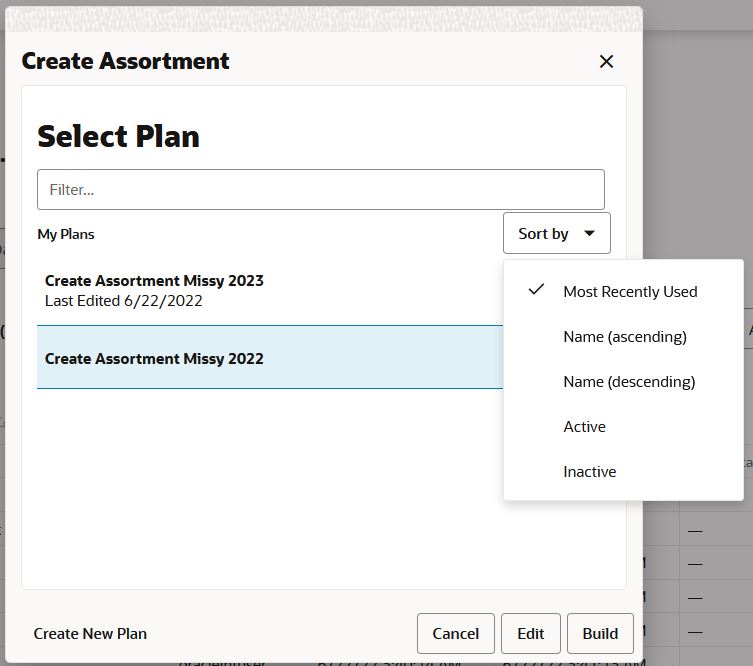Sort plans by Name (descending)
This screenshot has width=753, height=666.
pos(623,382)
